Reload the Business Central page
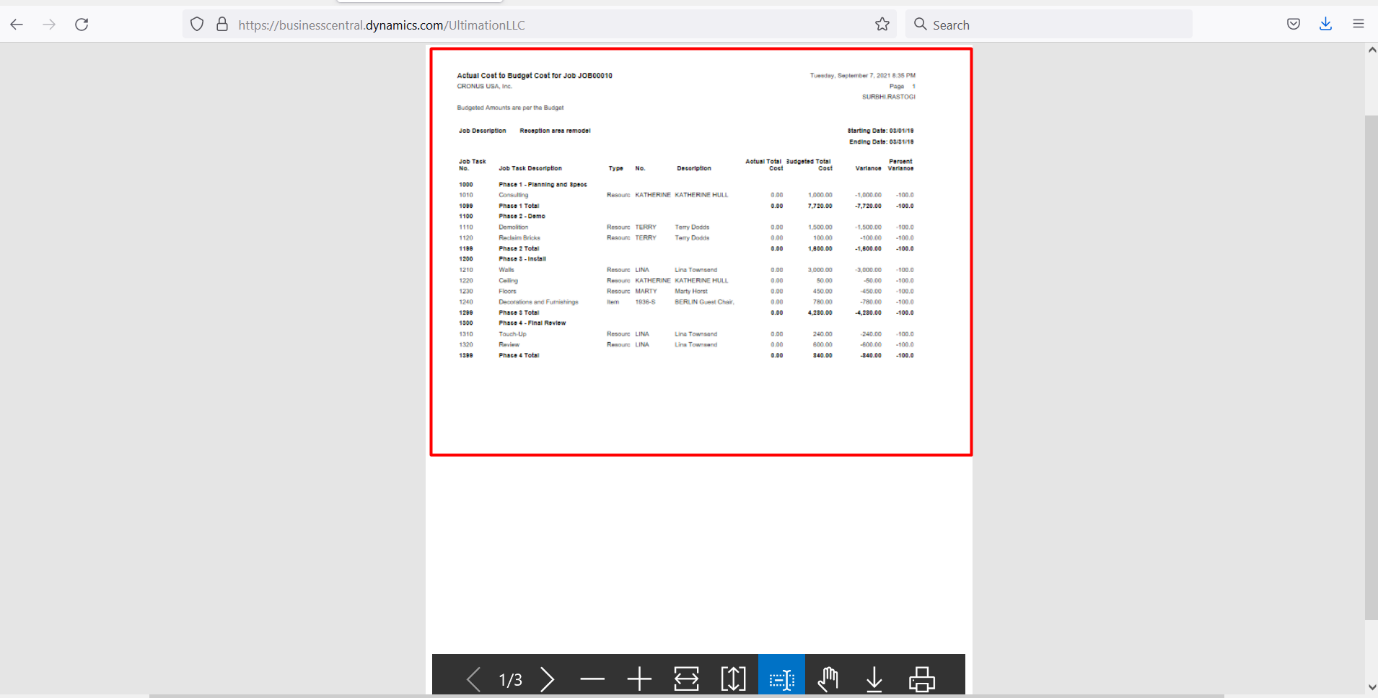 click(x=82, y=24)
